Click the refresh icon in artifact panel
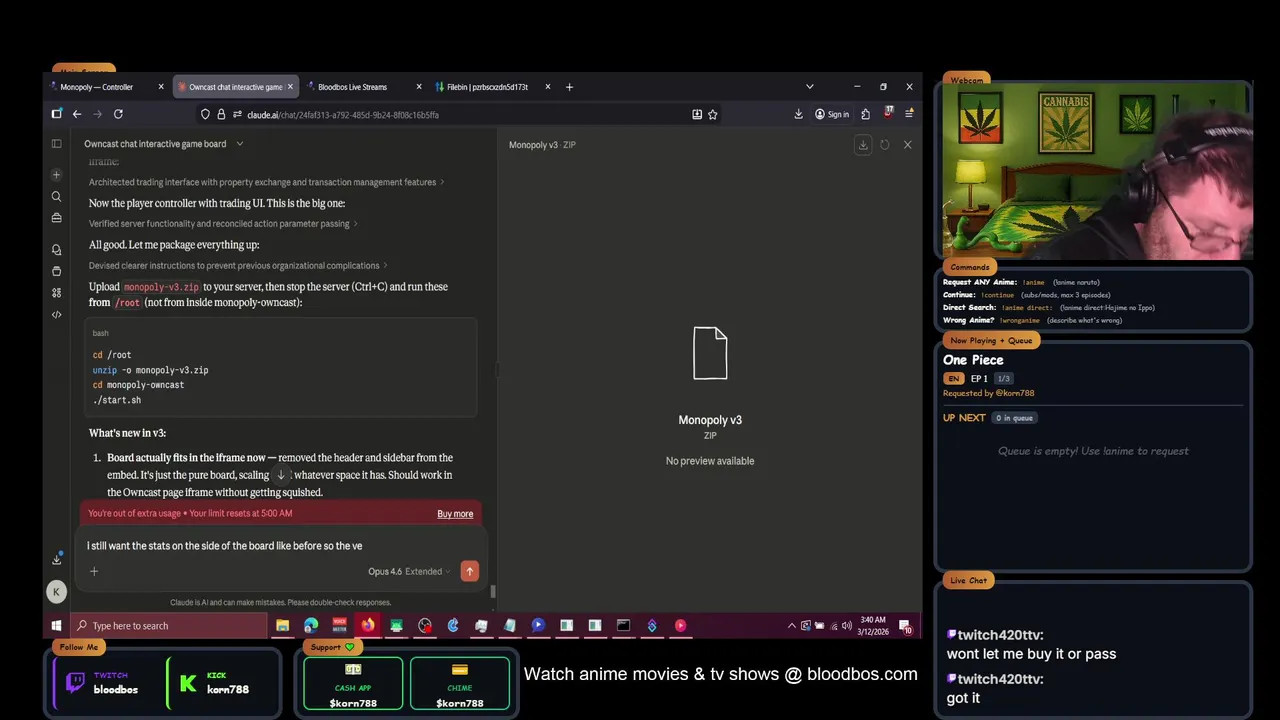The image size is (1280, 720). point(885,145)
